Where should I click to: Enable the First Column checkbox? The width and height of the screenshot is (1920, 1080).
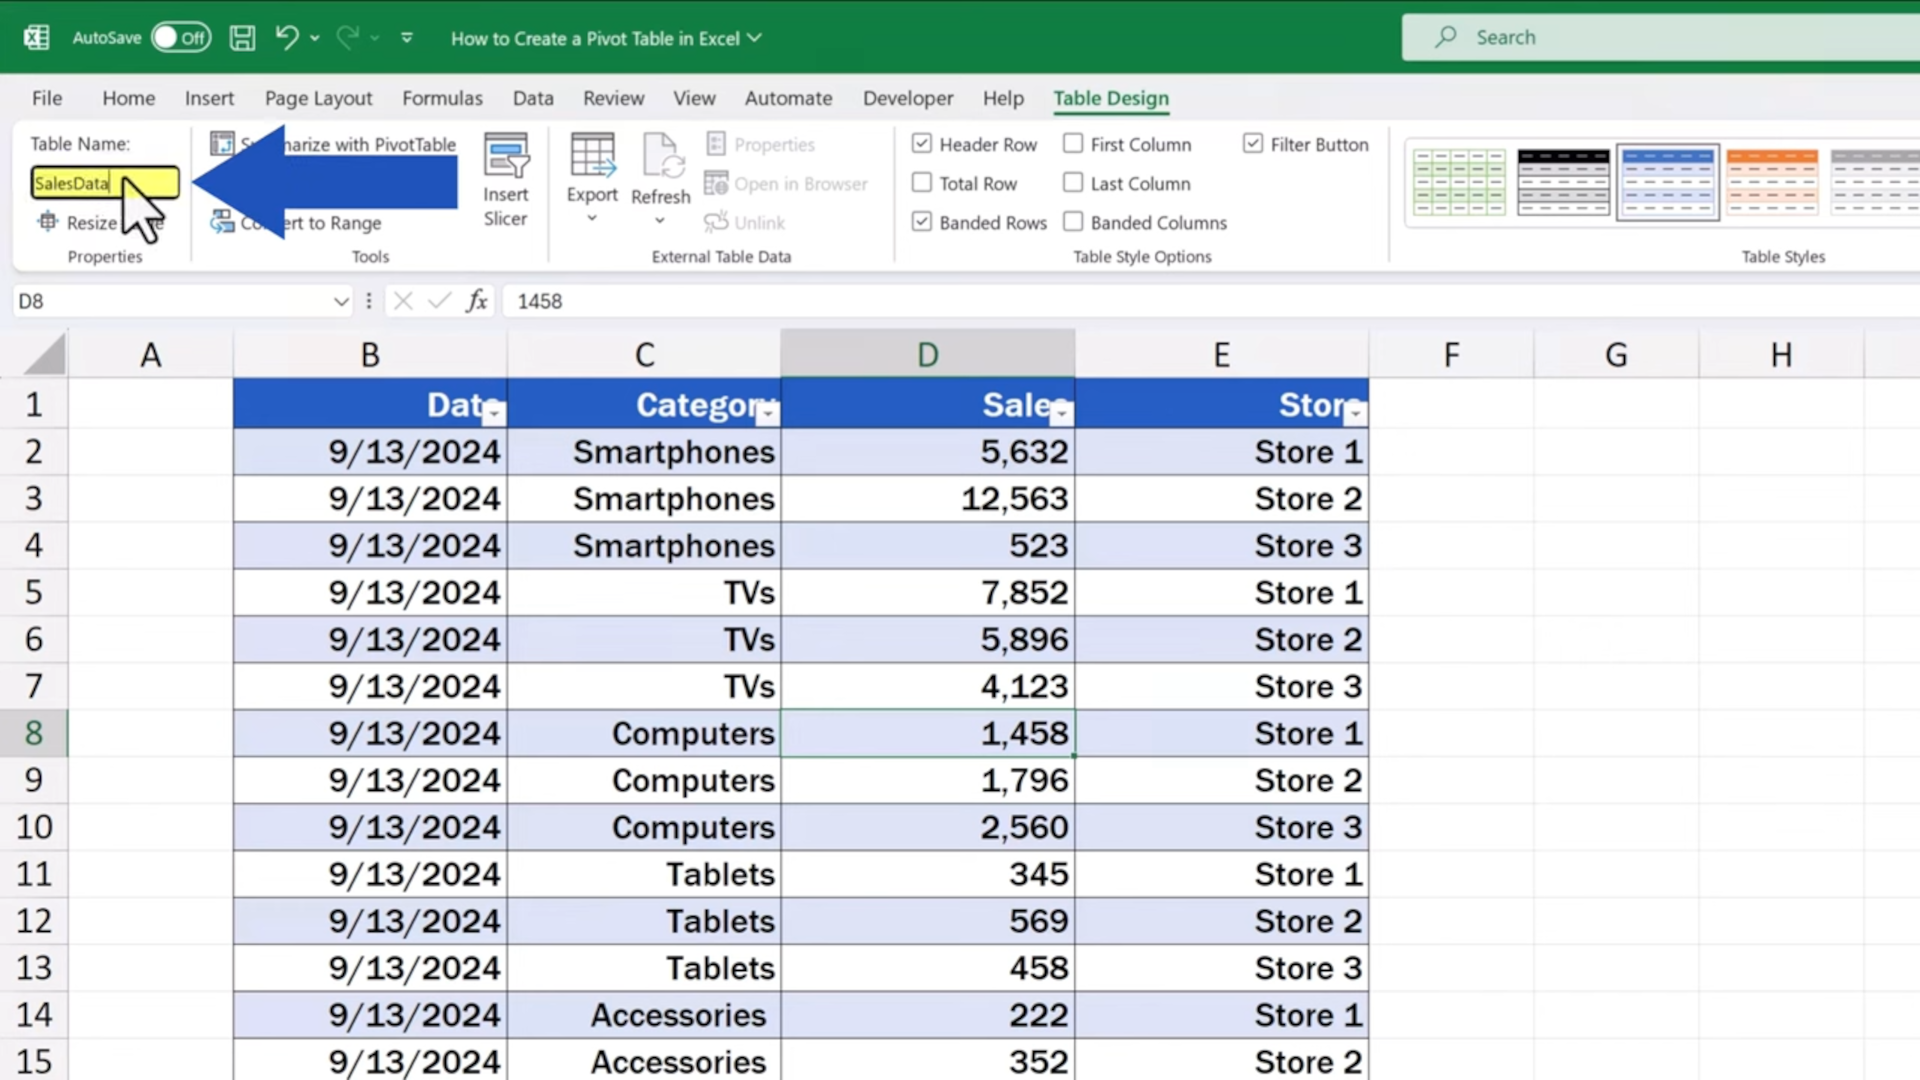[x=1073, y=144]
